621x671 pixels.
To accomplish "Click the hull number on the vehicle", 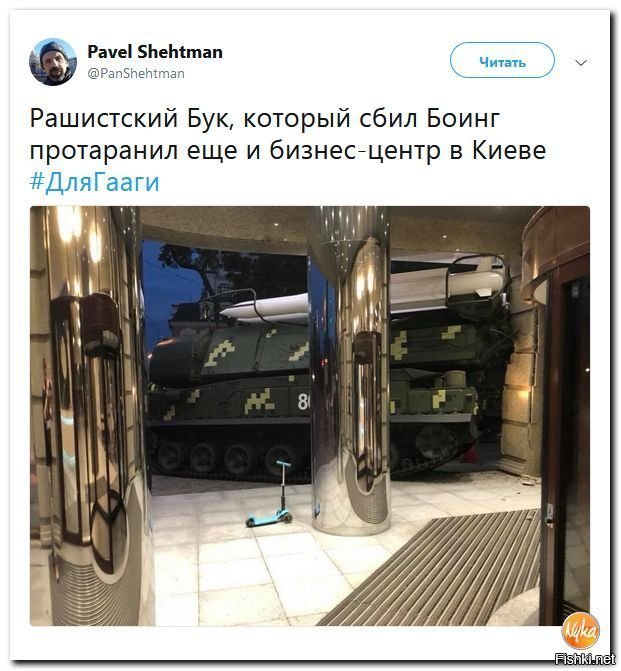I will pos(303,402).
